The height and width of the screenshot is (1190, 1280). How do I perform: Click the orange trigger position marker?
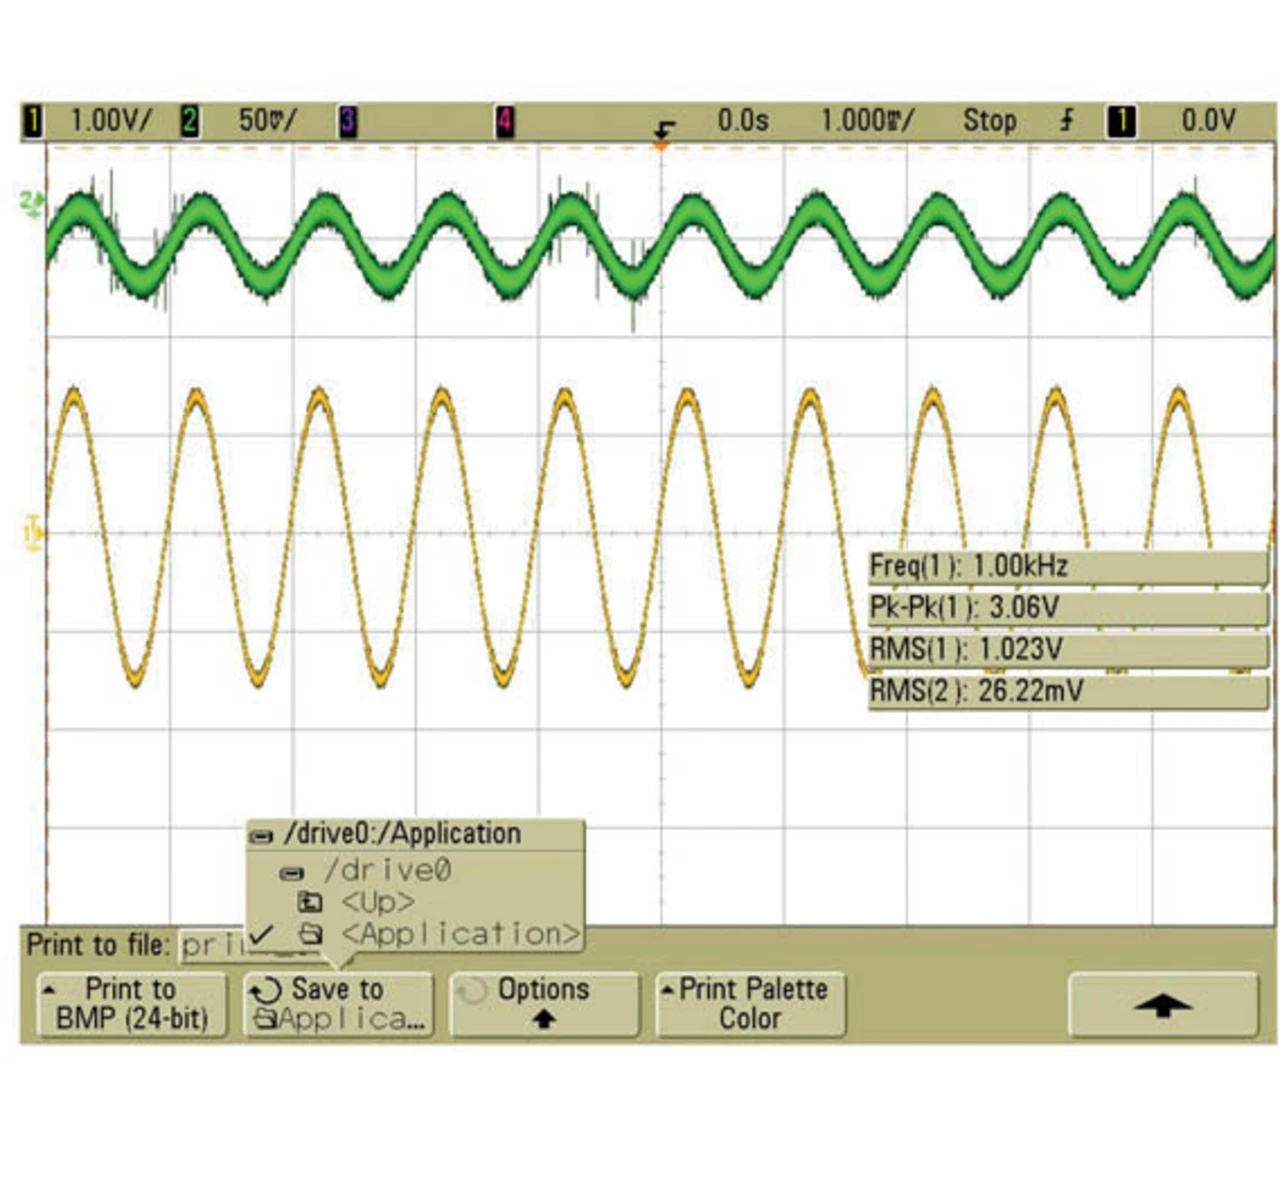(661, 146)
